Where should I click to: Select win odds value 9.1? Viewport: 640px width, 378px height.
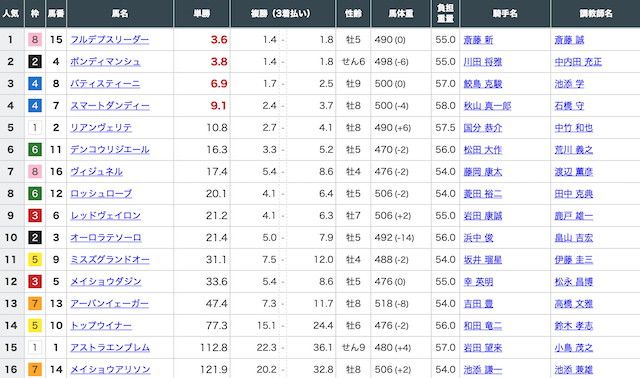[218, 106]
